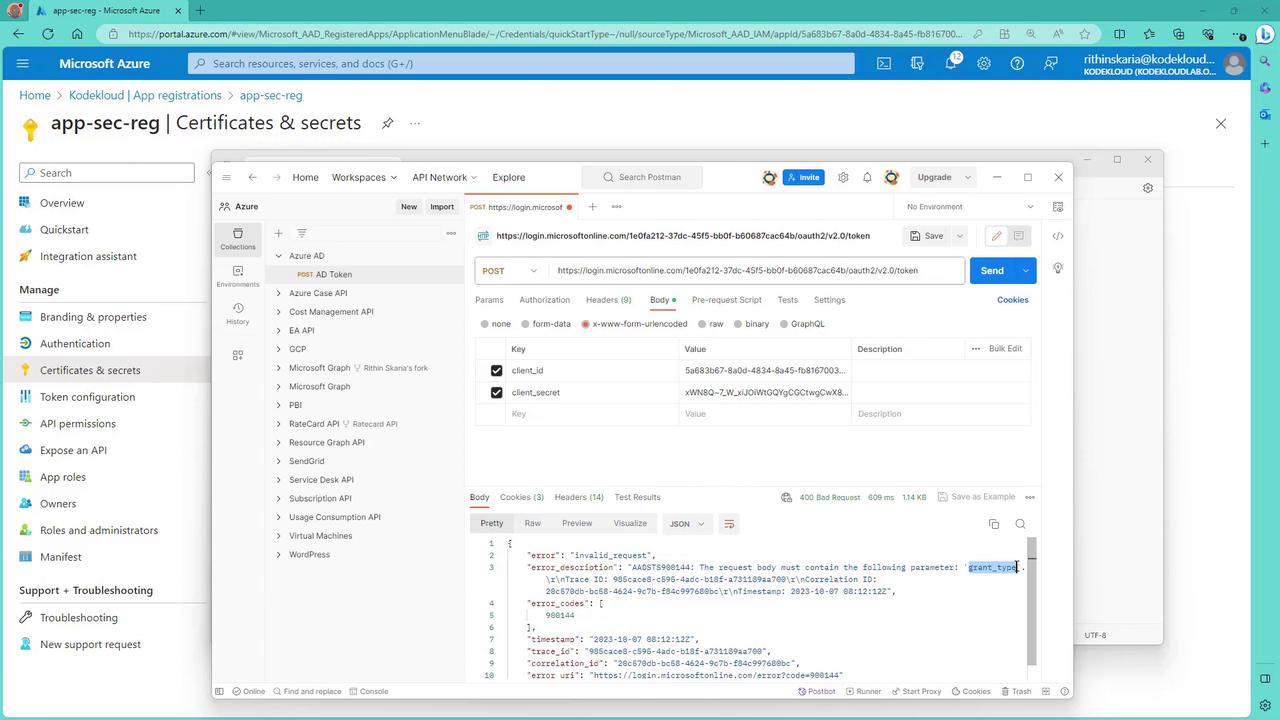Open the Send button dropdown arrow
The image size is (1280, 720).
click(1025, 270)
